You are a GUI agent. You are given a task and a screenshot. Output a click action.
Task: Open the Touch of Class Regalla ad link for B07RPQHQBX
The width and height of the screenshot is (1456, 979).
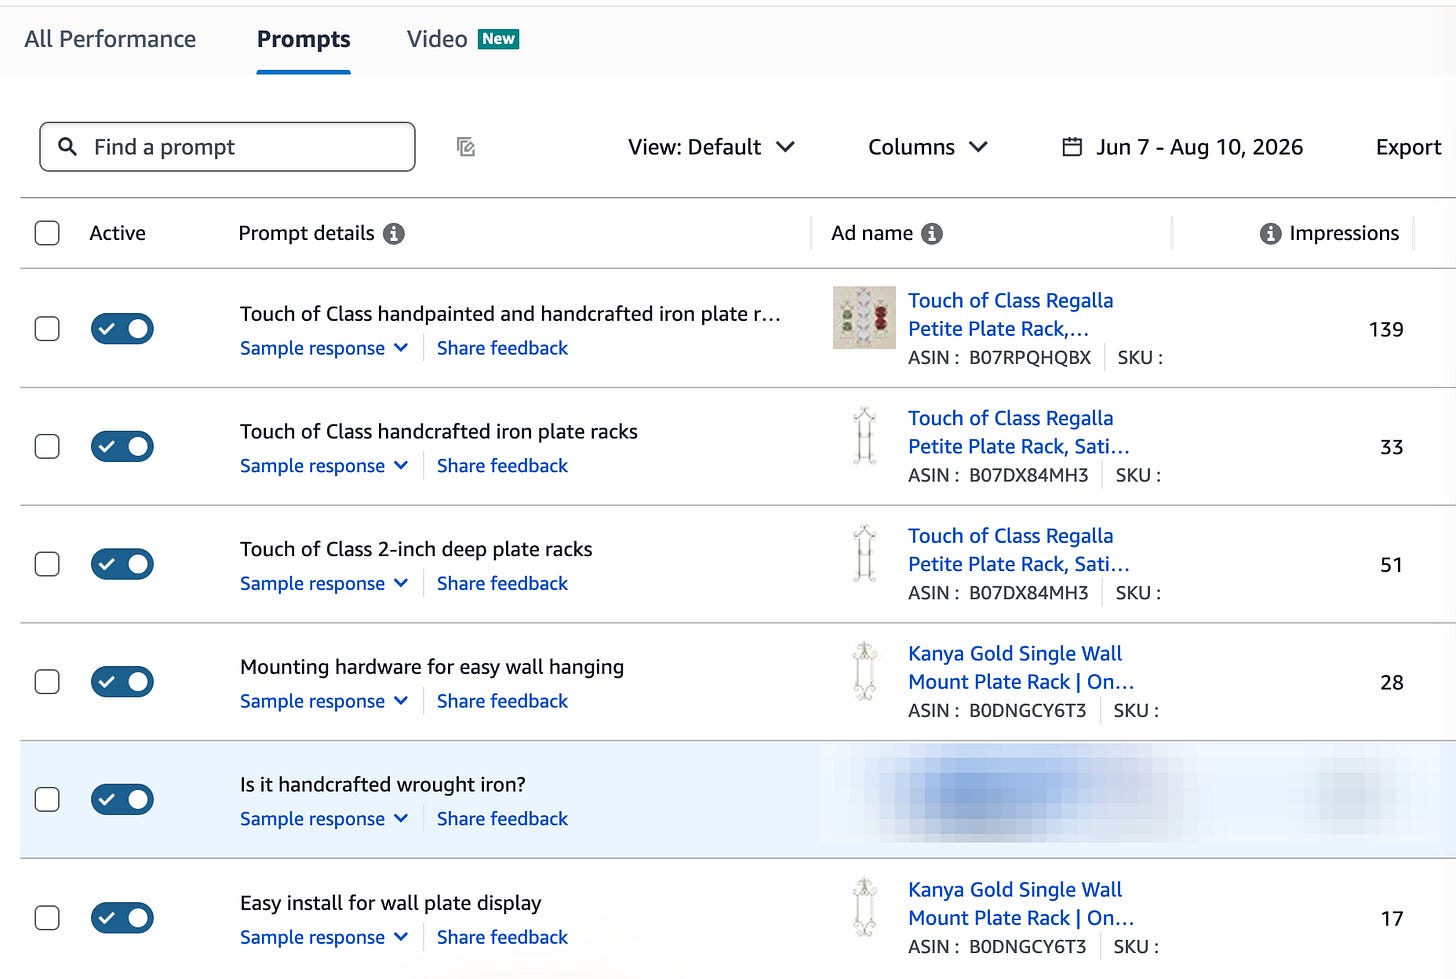(x=1010, y=314)
